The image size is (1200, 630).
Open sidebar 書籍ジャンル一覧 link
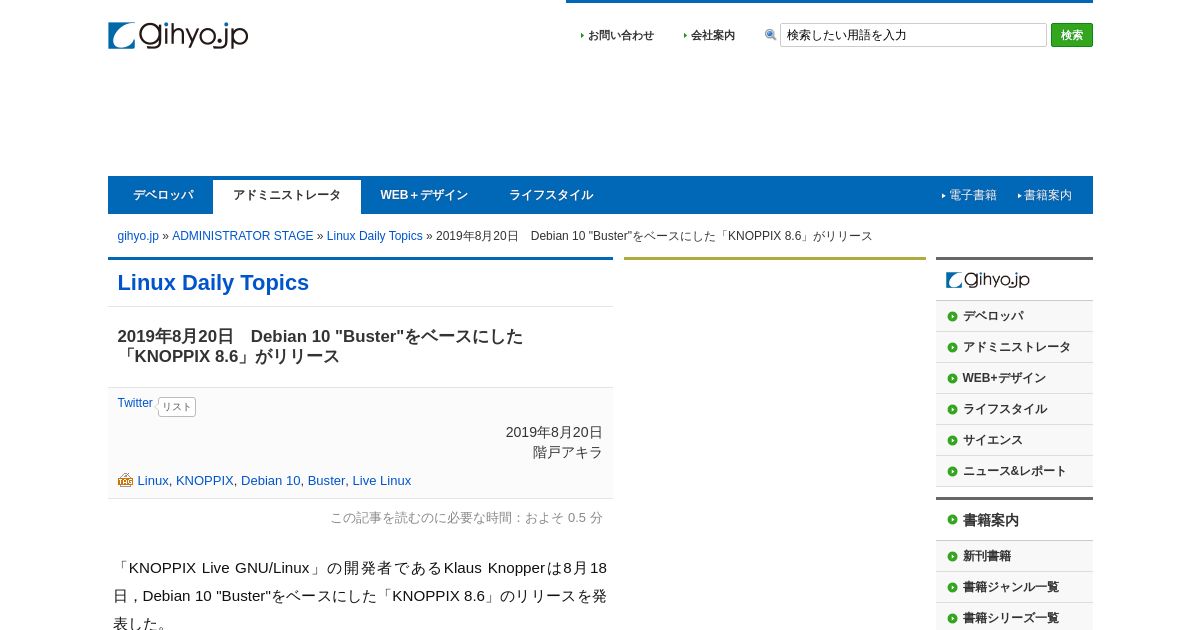pos(1011,587)
